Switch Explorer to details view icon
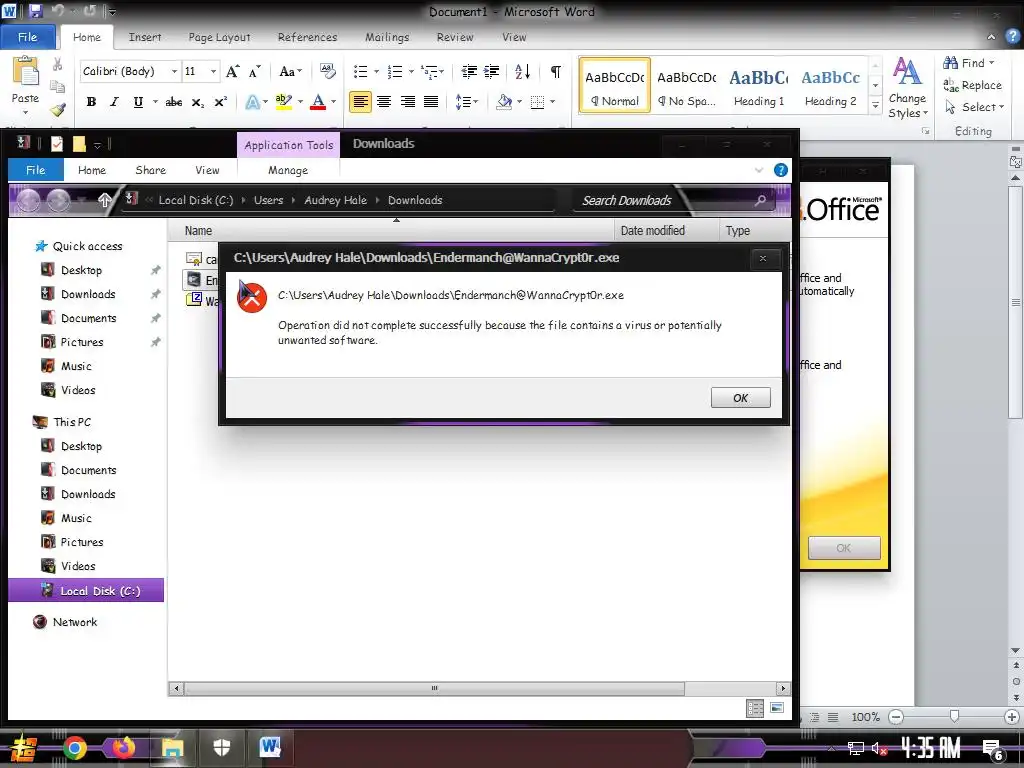The image size is (1024, 768). pos(755,708)
